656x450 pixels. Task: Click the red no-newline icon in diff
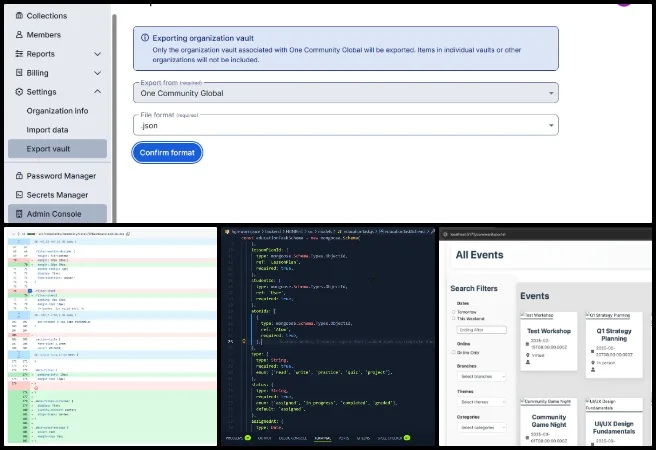click(x=36, y=388)
